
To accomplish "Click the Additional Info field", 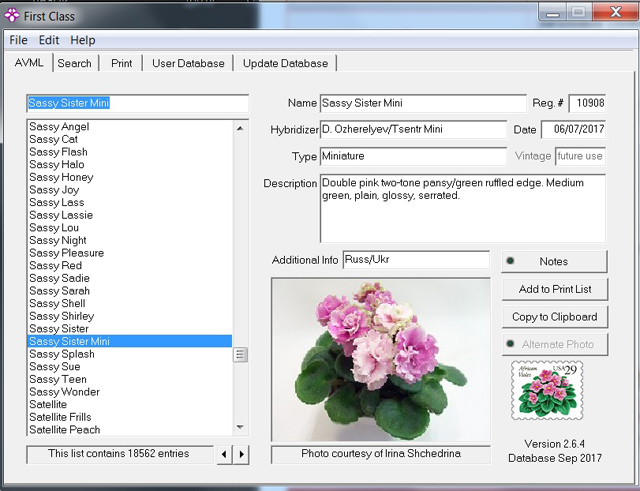I will click(x=416, y=260).
